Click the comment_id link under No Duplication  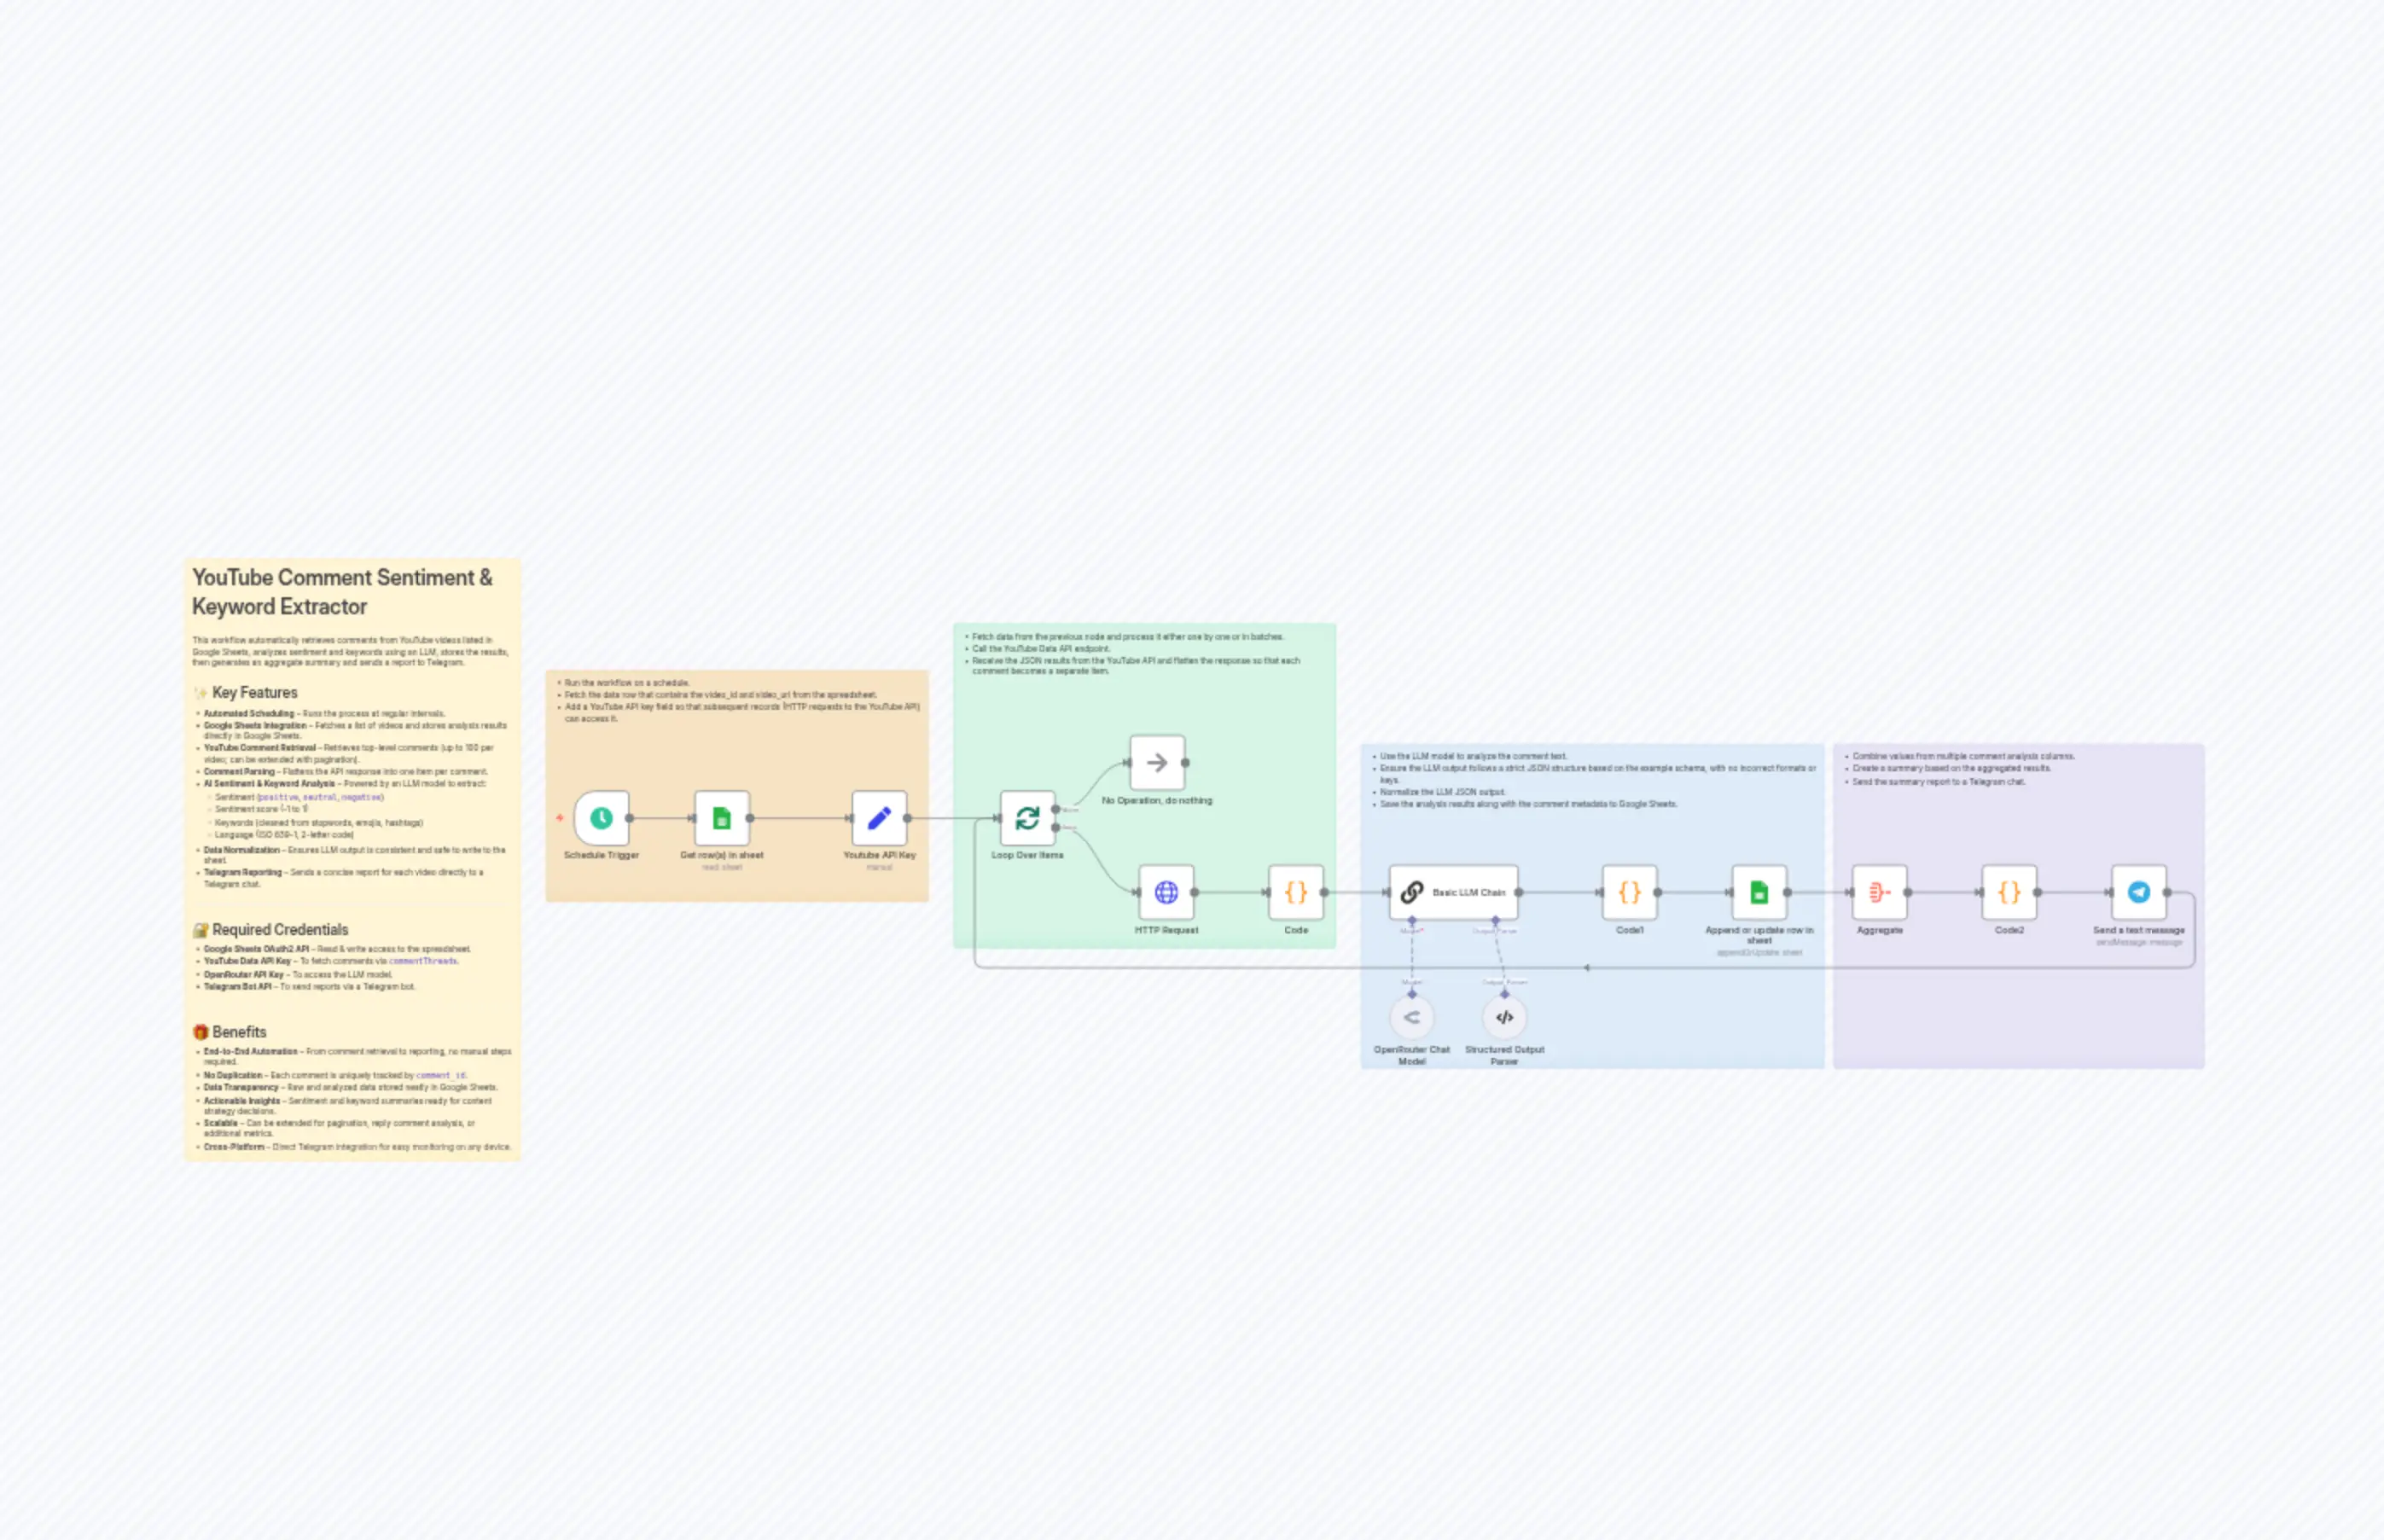pyautogui.click(x=448, y=1076)
